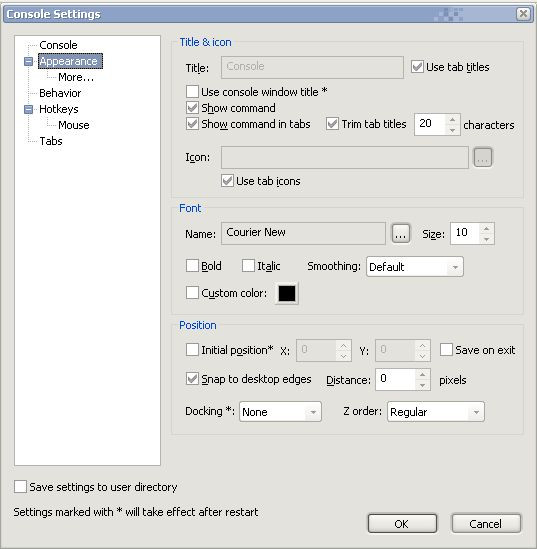The height and width of the screenshot is (549, 537).
Task: Open the Mouse item under Hotkeys
Action: pos(74,125)
